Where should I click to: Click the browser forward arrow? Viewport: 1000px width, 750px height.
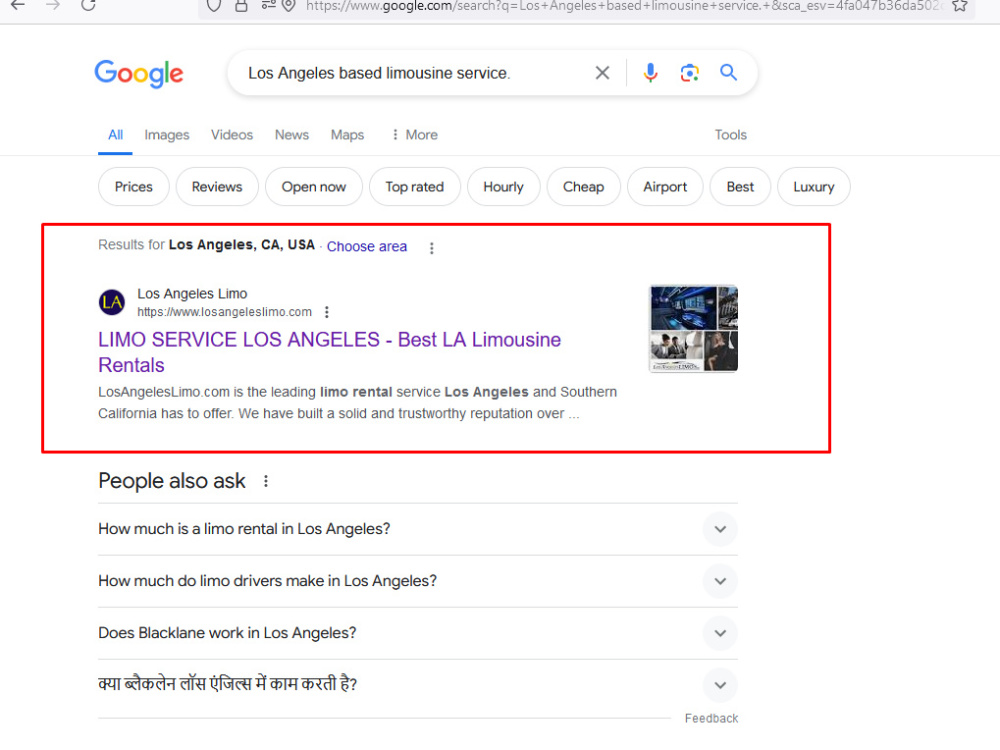click(x=53, y=5)
